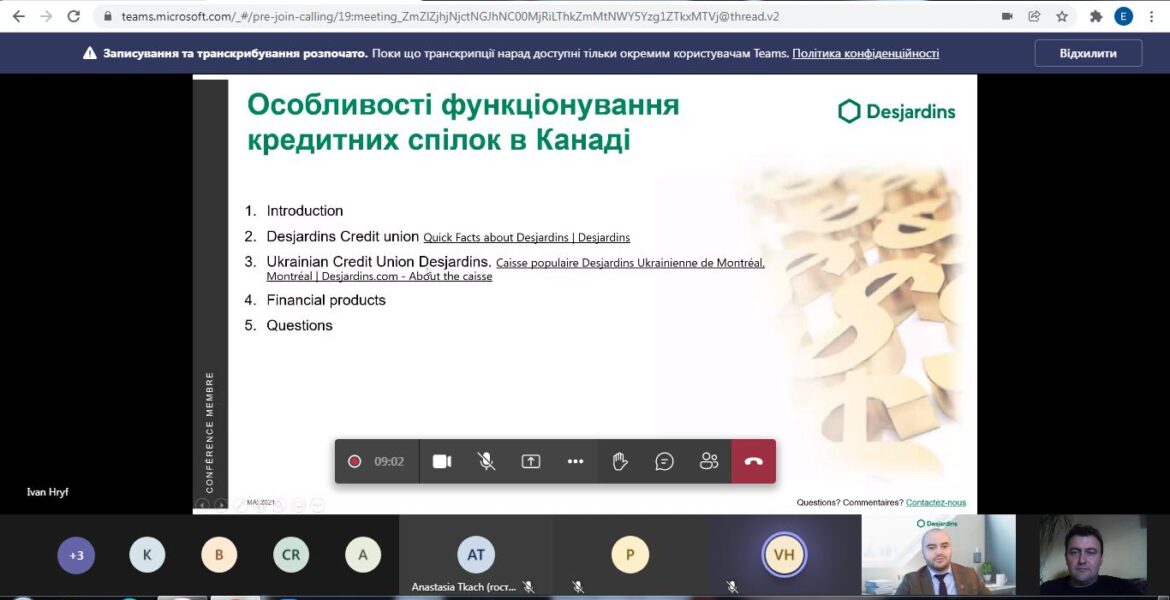This screenshot has height=600, width=1170.
Task: Open the share content tray
Action: [x=531, y=461]
